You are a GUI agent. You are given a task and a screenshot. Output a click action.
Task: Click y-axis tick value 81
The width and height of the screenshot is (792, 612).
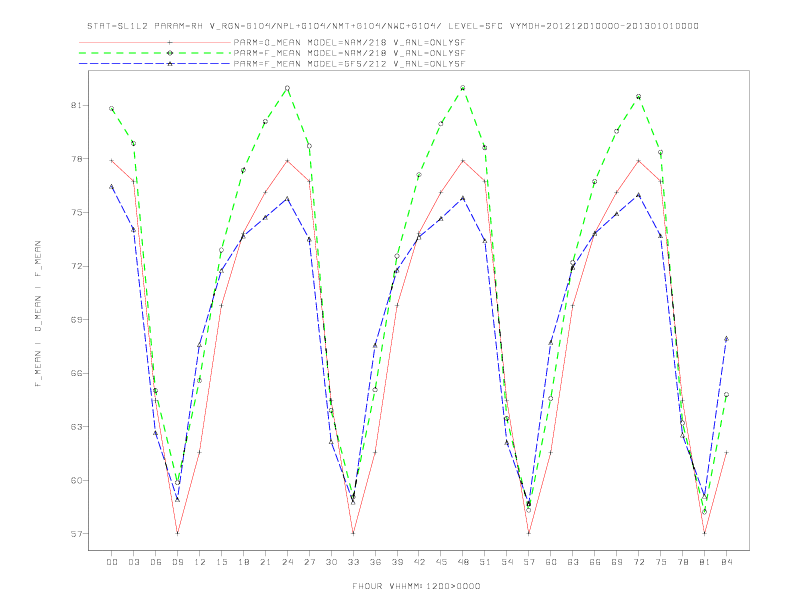[76, 106]
